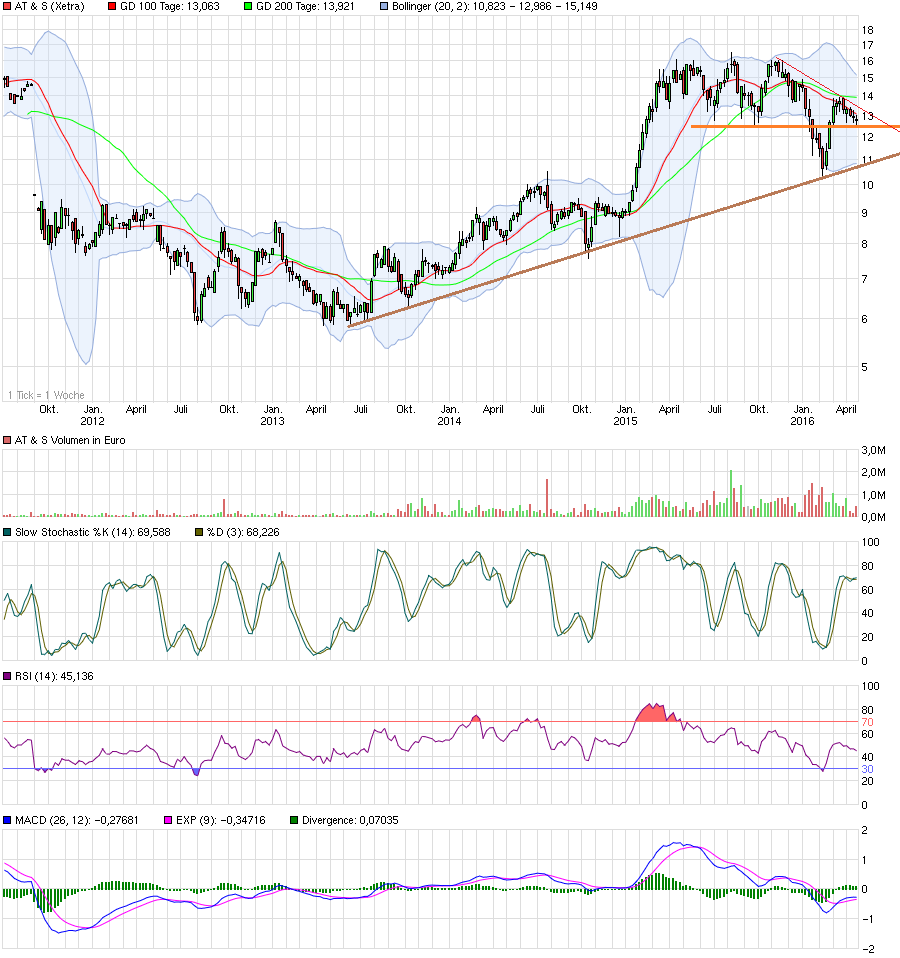
Task: Click the red GD 100 Tage indicator icon
Action: pos(110,7)
